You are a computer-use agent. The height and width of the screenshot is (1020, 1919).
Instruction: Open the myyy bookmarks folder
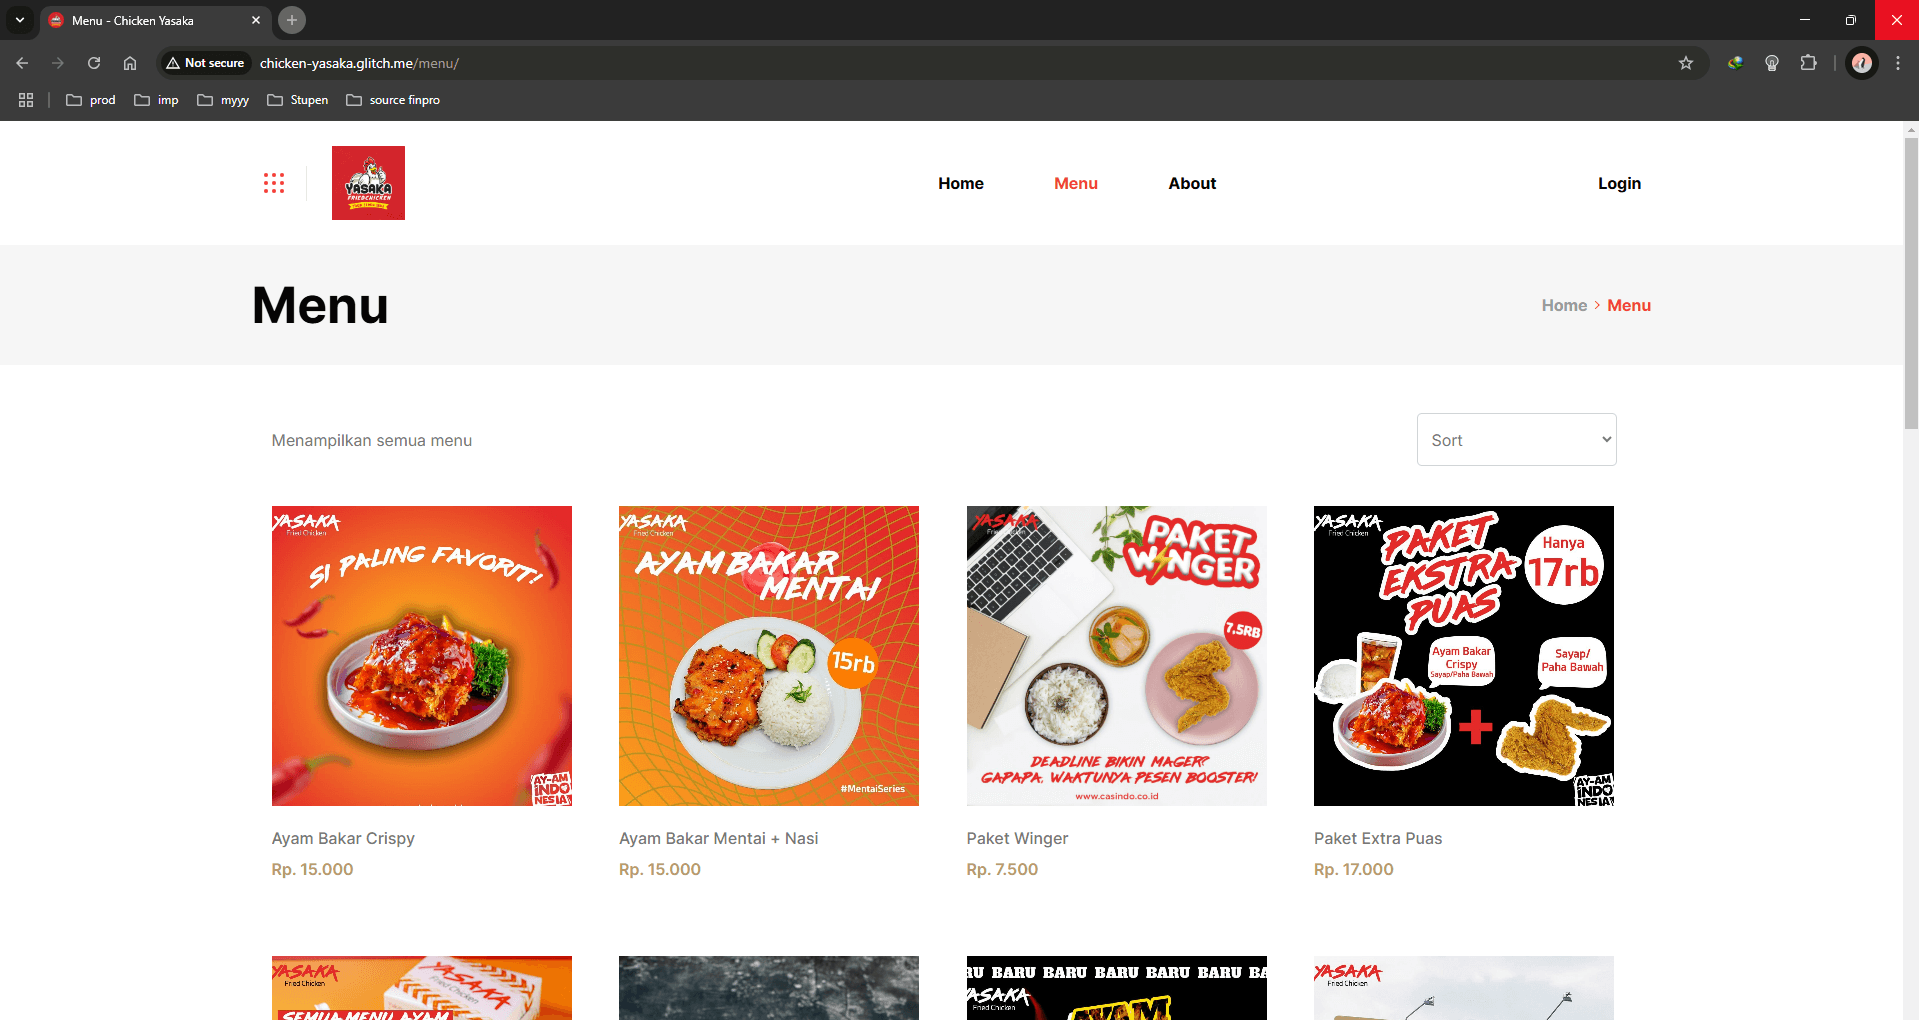[223, 100]
